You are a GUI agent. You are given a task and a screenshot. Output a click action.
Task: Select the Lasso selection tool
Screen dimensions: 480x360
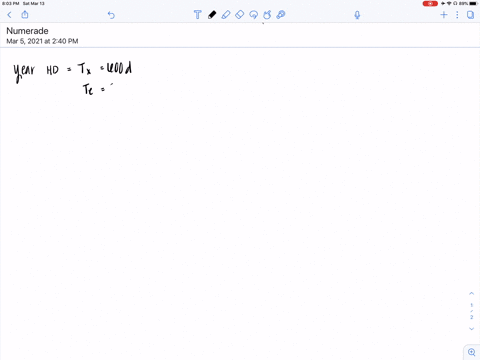253,15
